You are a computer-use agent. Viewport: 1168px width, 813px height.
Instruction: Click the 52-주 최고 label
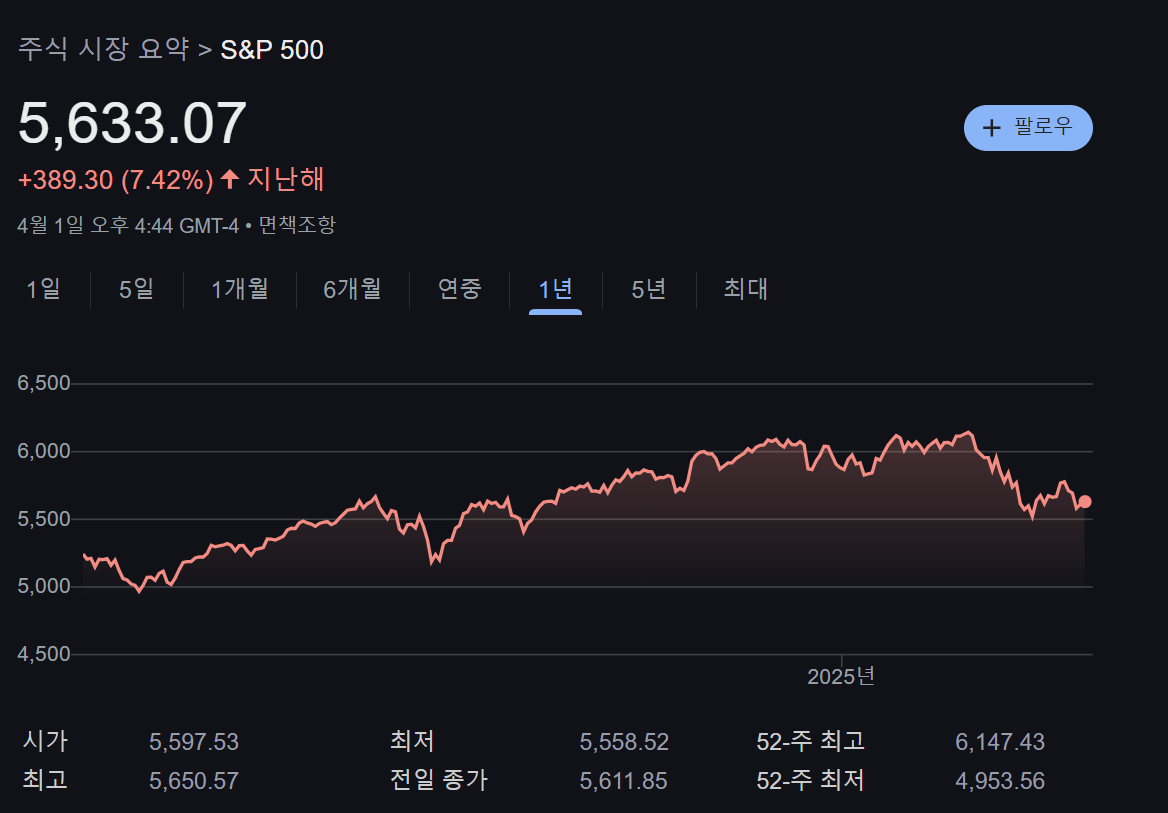[x=810, y=741]
